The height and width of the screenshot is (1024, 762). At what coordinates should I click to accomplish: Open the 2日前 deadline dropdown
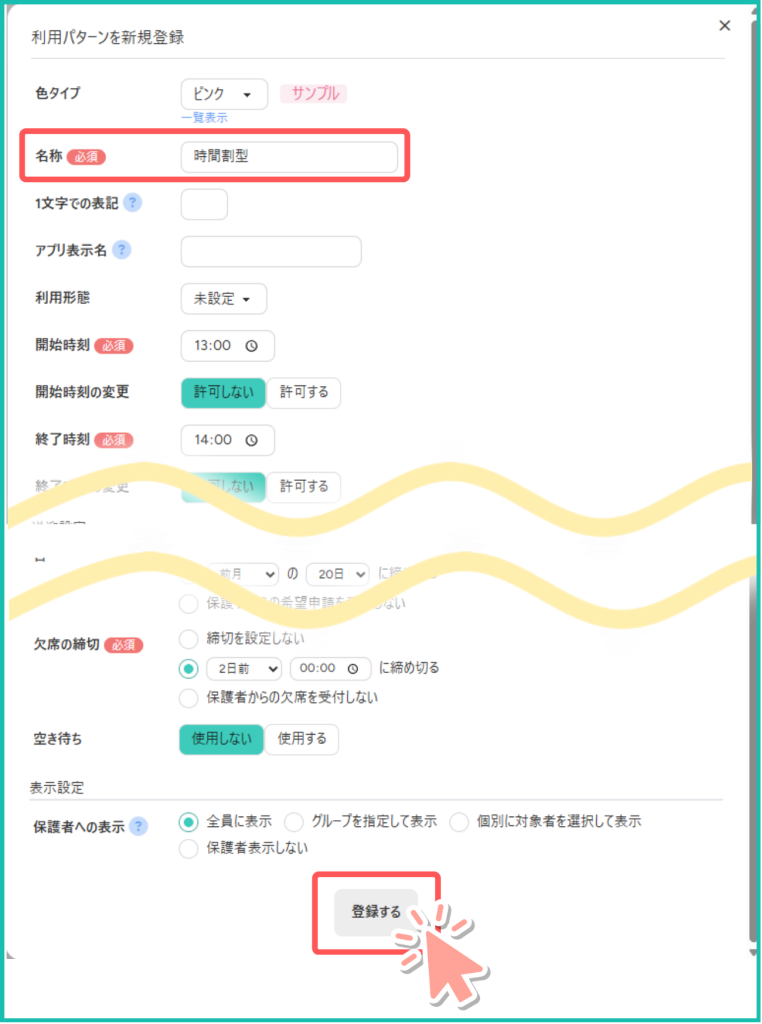(243, 669)
